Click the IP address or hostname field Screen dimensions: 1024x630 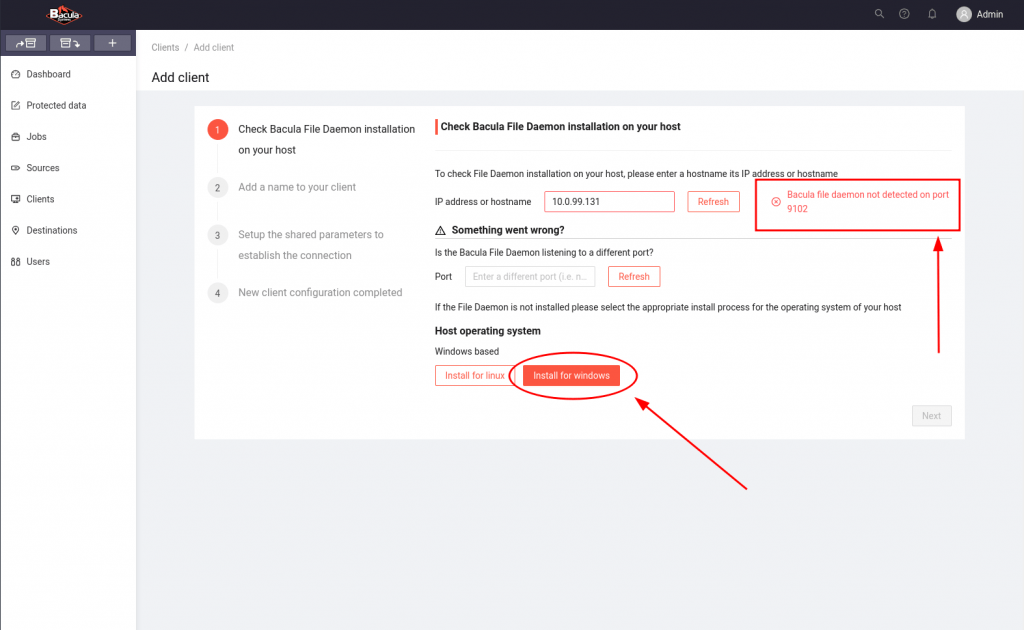(609, 202)
